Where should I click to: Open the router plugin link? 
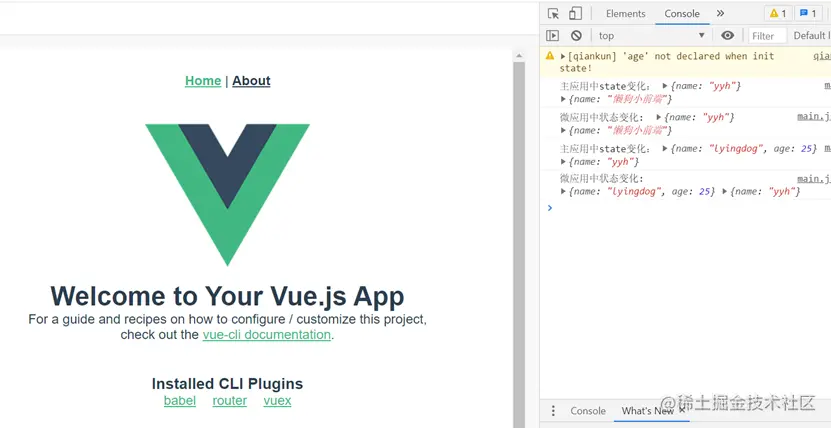click(x=229, y=400)
